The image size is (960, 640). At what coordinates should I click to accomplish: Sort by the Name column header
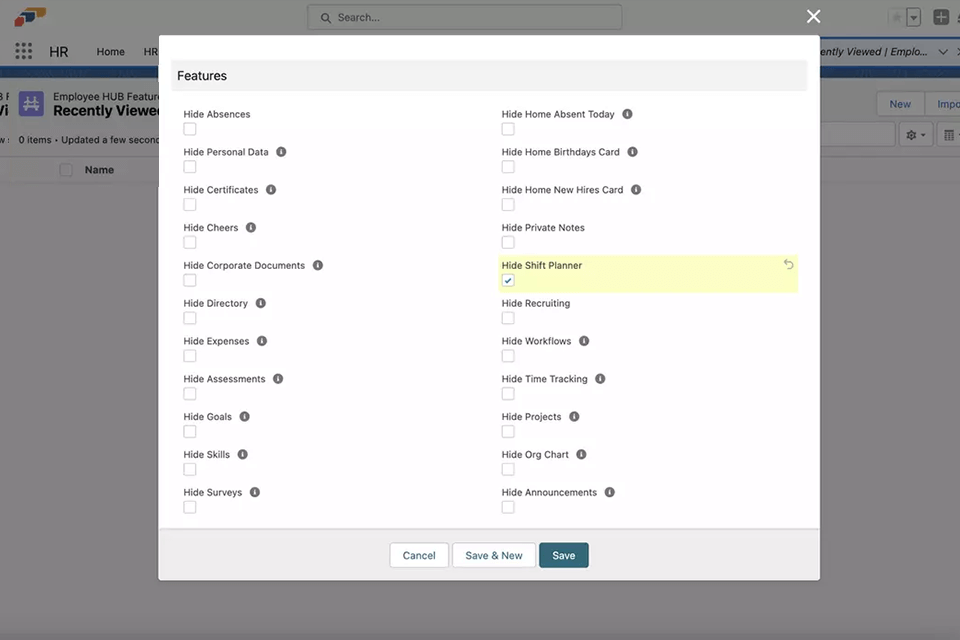[99, 170]
